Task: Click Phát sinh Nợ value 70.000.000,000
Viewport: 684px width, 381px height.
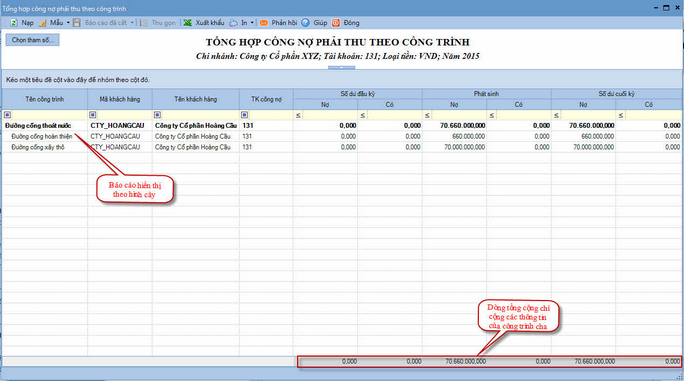Action: [x=465, y=148]
